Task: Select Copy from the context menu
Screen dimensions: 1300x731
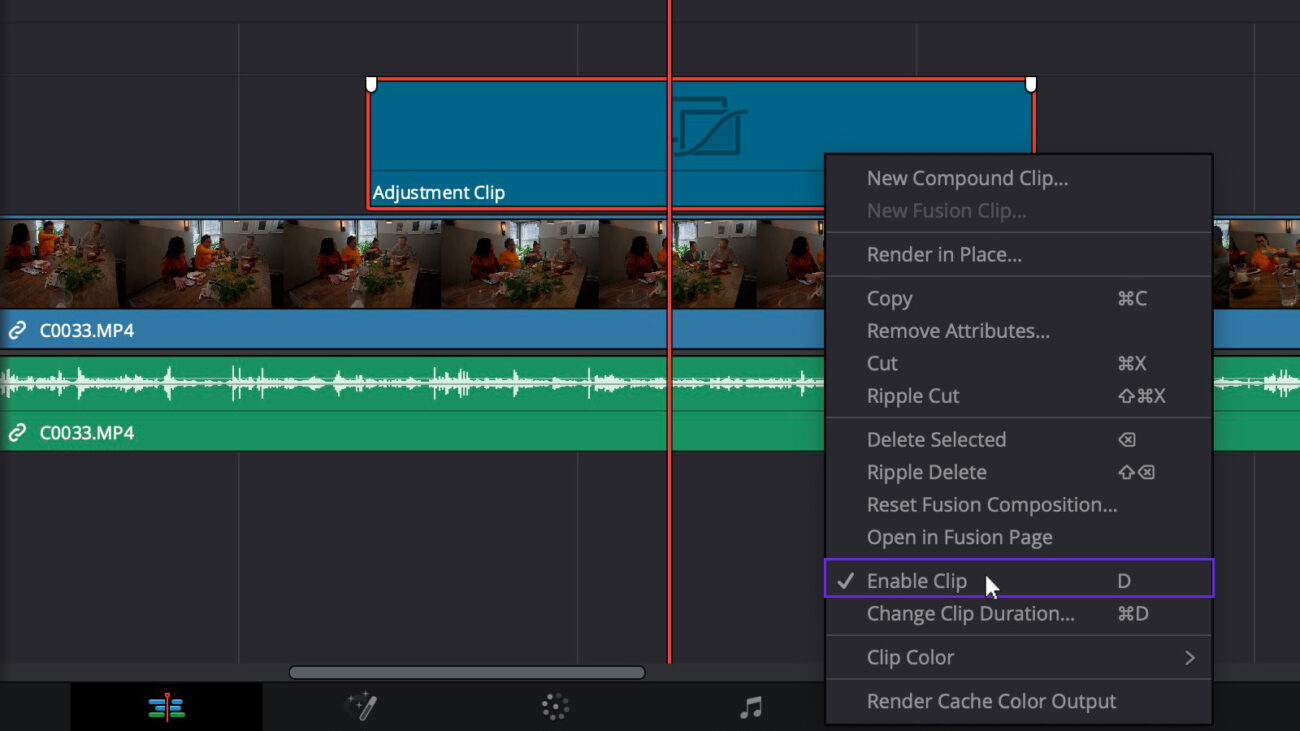Action: pos(889,298)
